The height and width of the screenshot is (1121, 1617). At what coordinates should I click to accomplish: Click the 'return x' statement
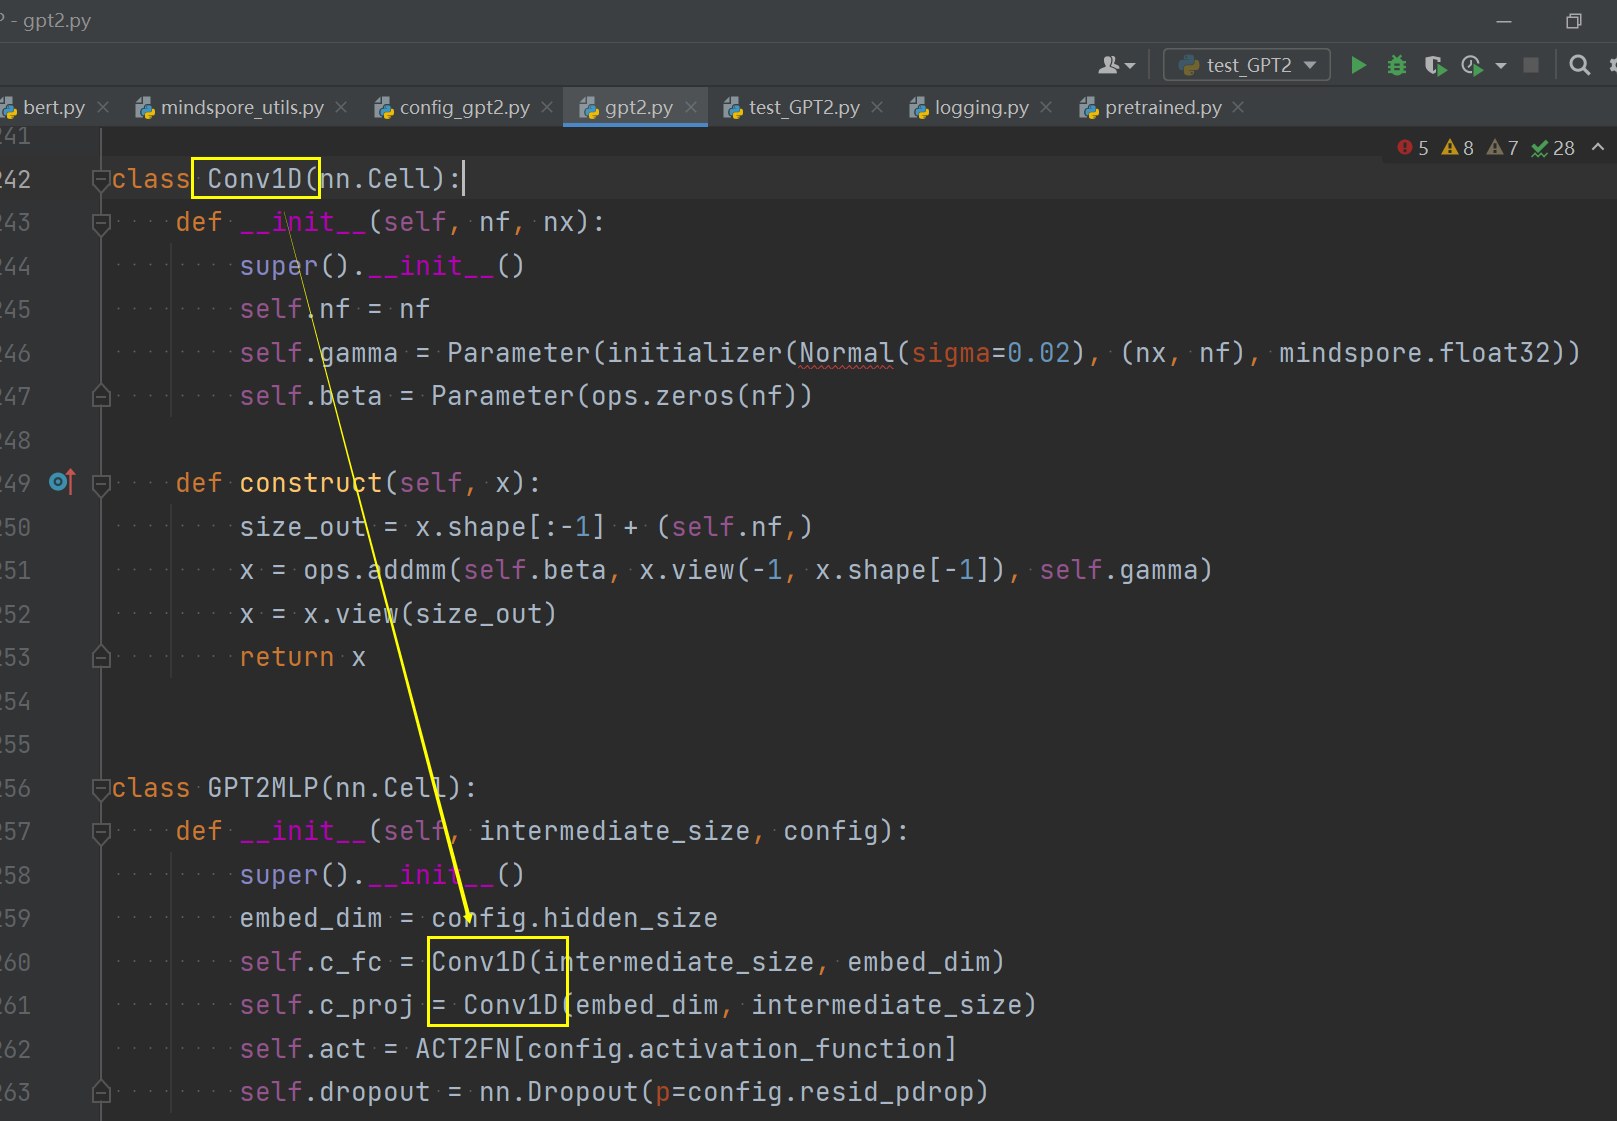coord(303,657)
